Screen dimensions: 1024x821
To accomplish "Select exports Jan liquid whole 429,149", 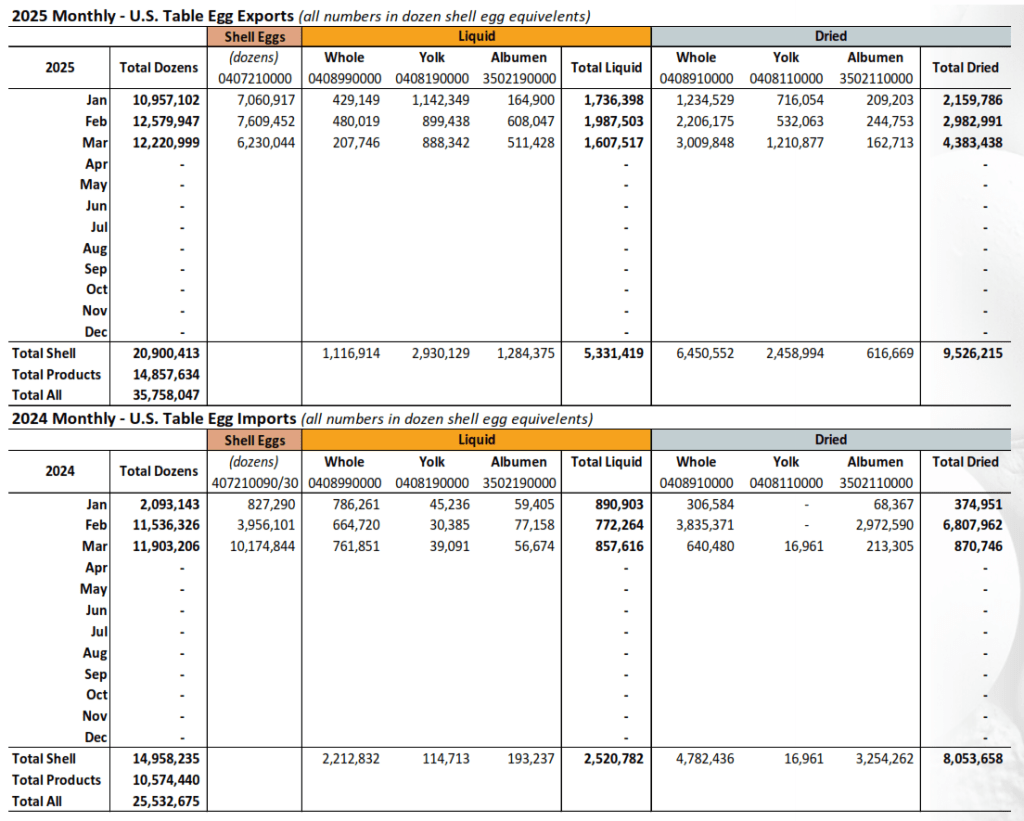I will point(356,100).
